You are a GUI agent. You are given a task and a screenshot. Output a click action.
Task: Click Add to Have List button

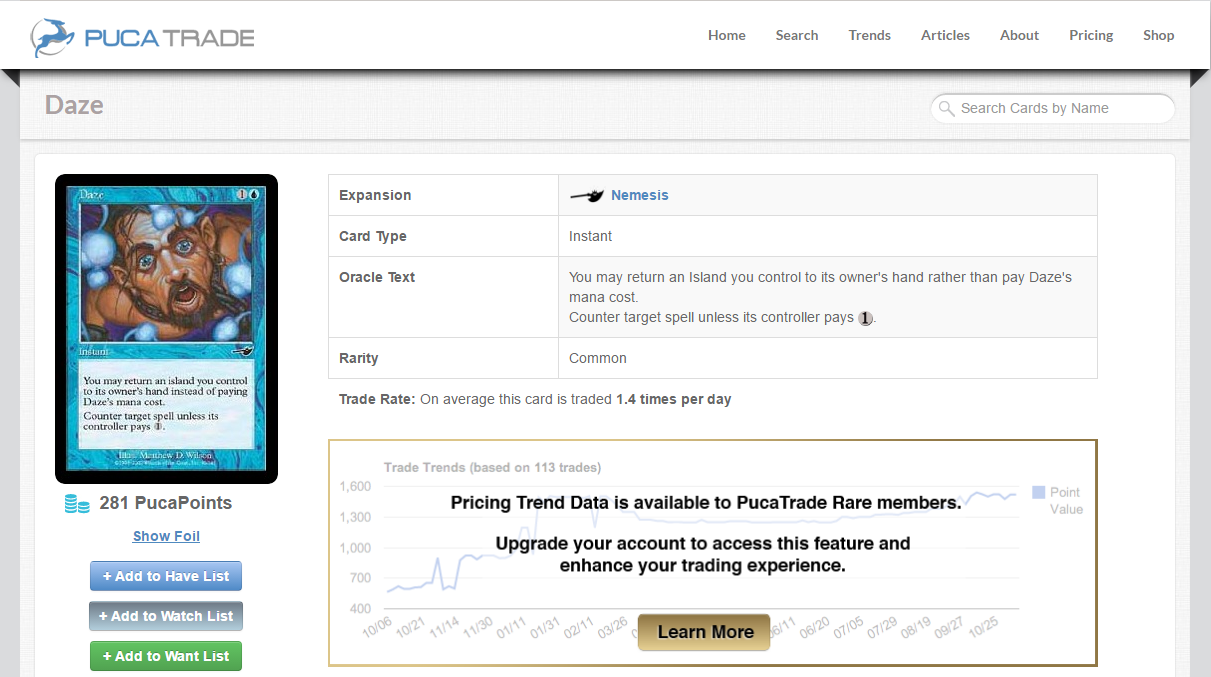[x=166, y=576]
